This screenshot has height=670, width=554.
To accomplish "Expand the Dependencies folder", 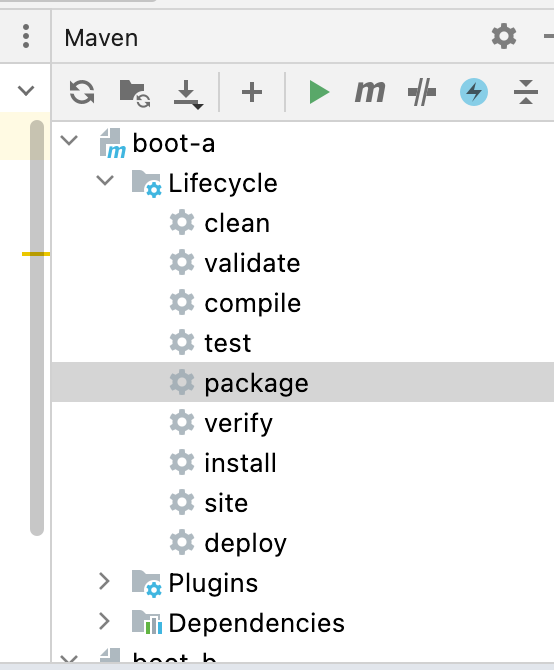I will coord(104,622).
